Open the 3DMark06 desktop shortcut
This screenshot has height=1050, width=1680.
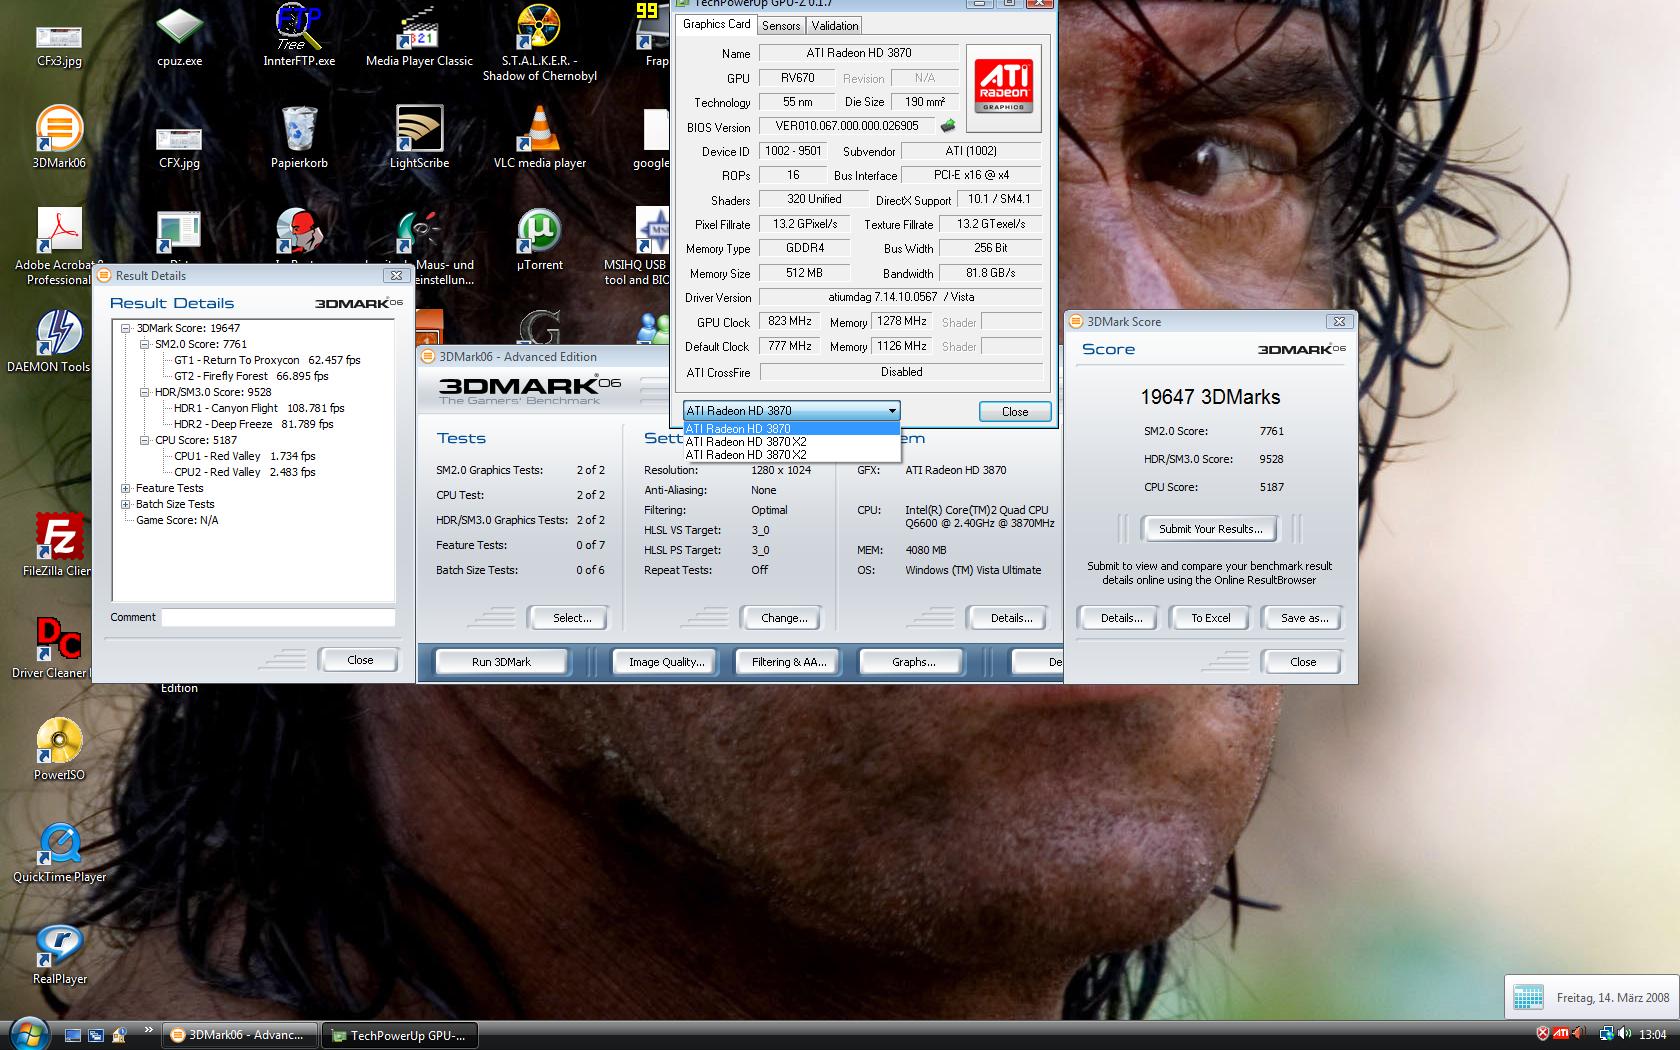[x=59, y=138]
